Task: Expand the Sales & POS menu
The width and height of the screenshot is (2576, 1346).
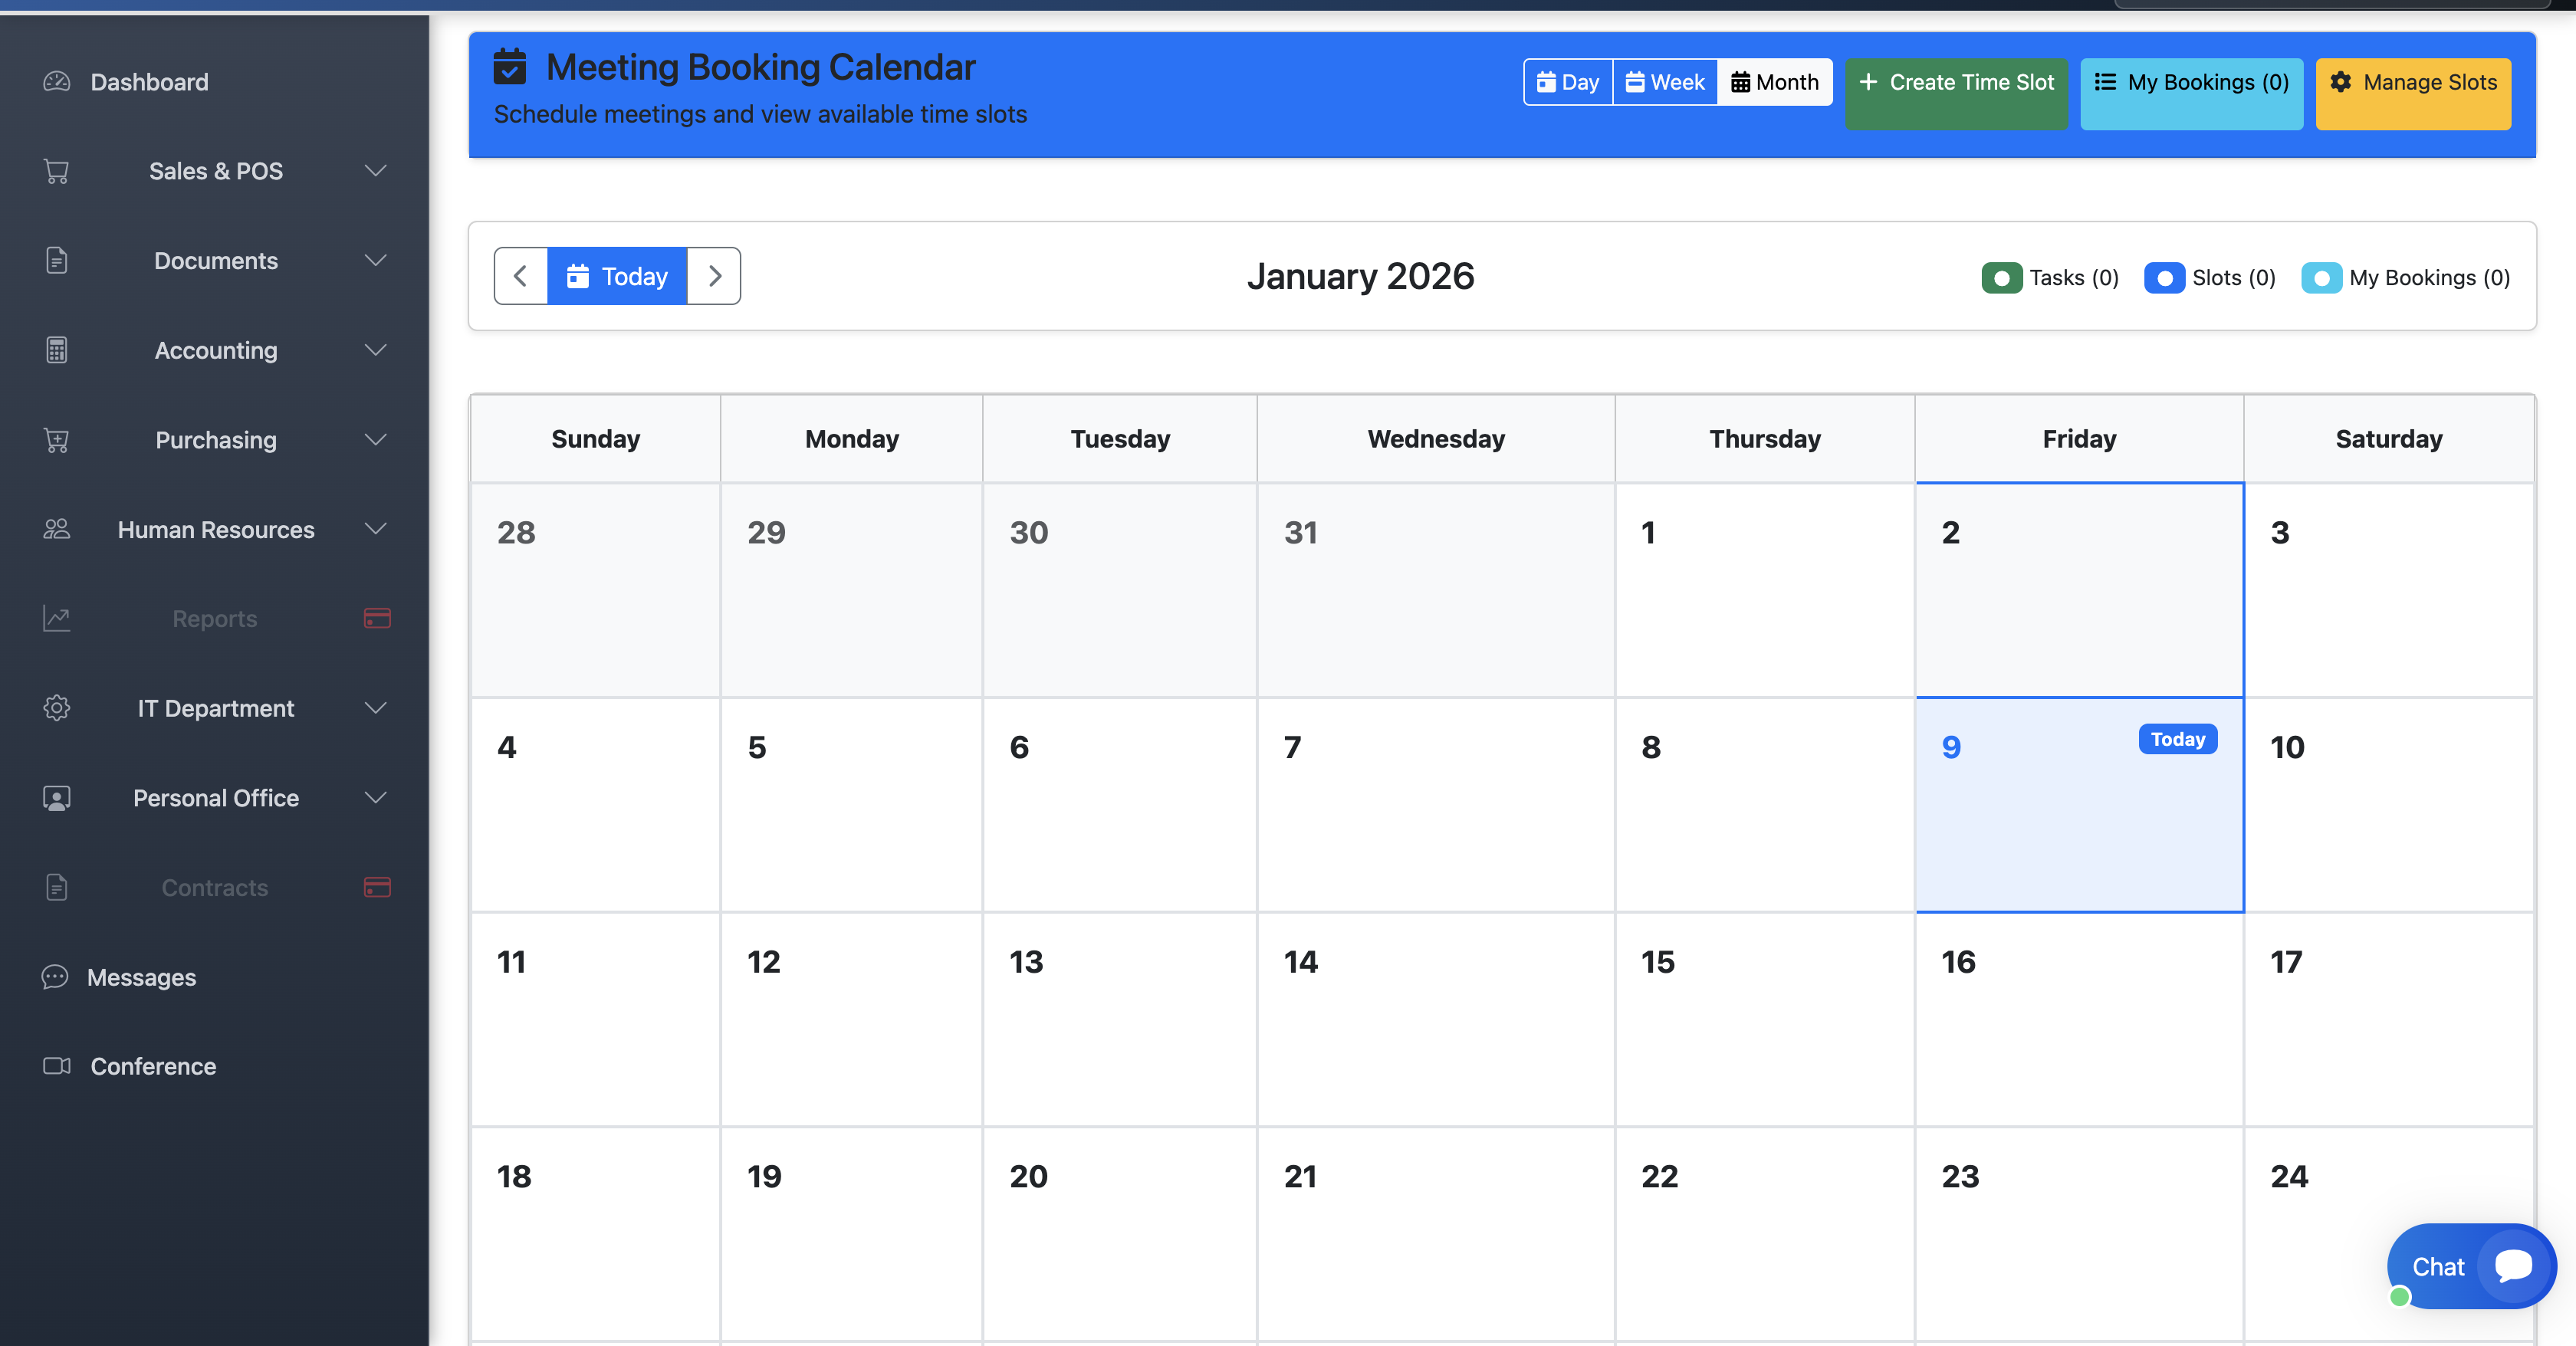Action: [x=375, y=171]
